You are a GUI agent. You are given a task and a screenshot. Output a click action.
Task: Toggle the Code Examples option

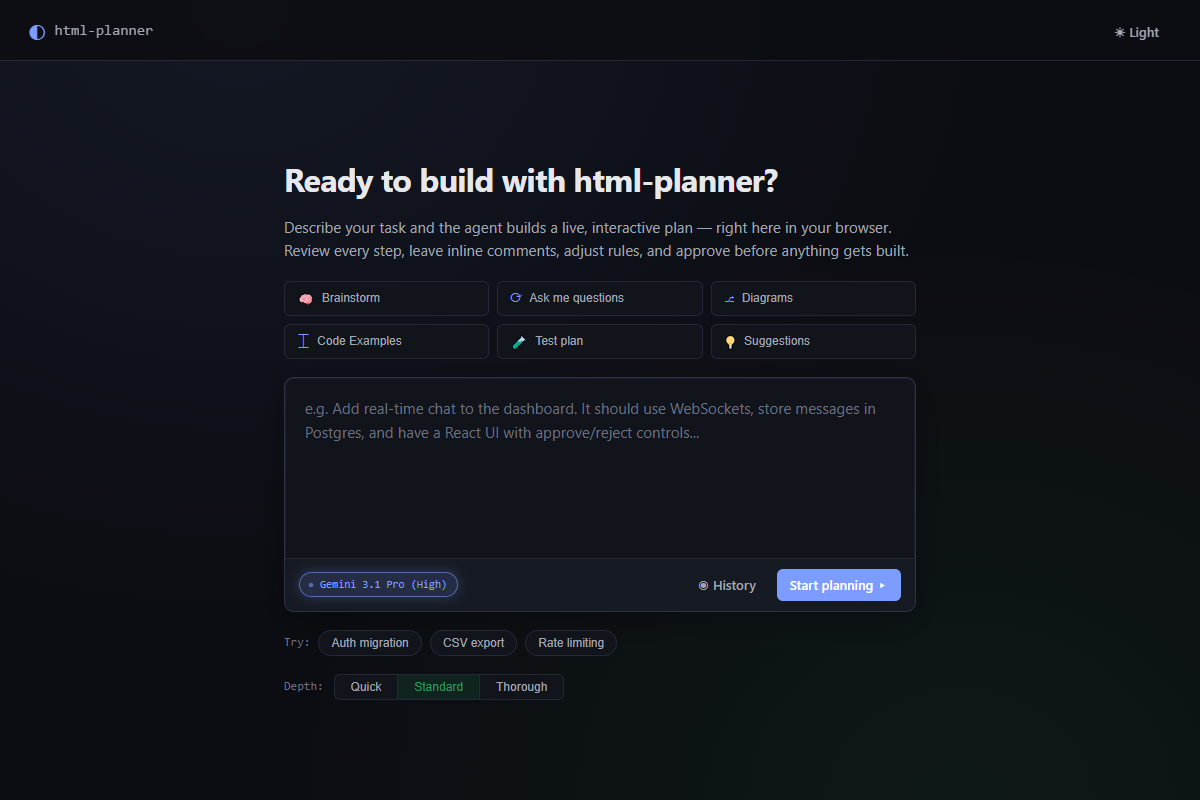click(x=386, y=341)
